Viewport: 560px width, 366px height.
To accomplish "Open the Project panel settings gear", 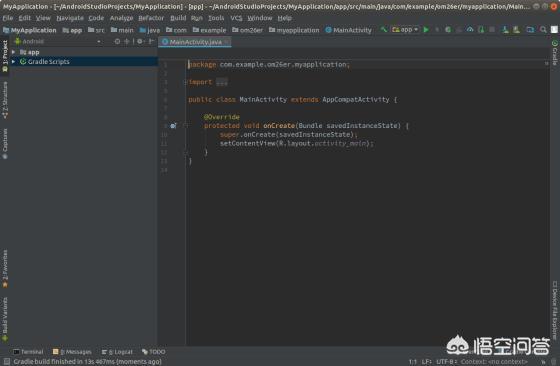I will pyautogui.click(x=140, y=41).
